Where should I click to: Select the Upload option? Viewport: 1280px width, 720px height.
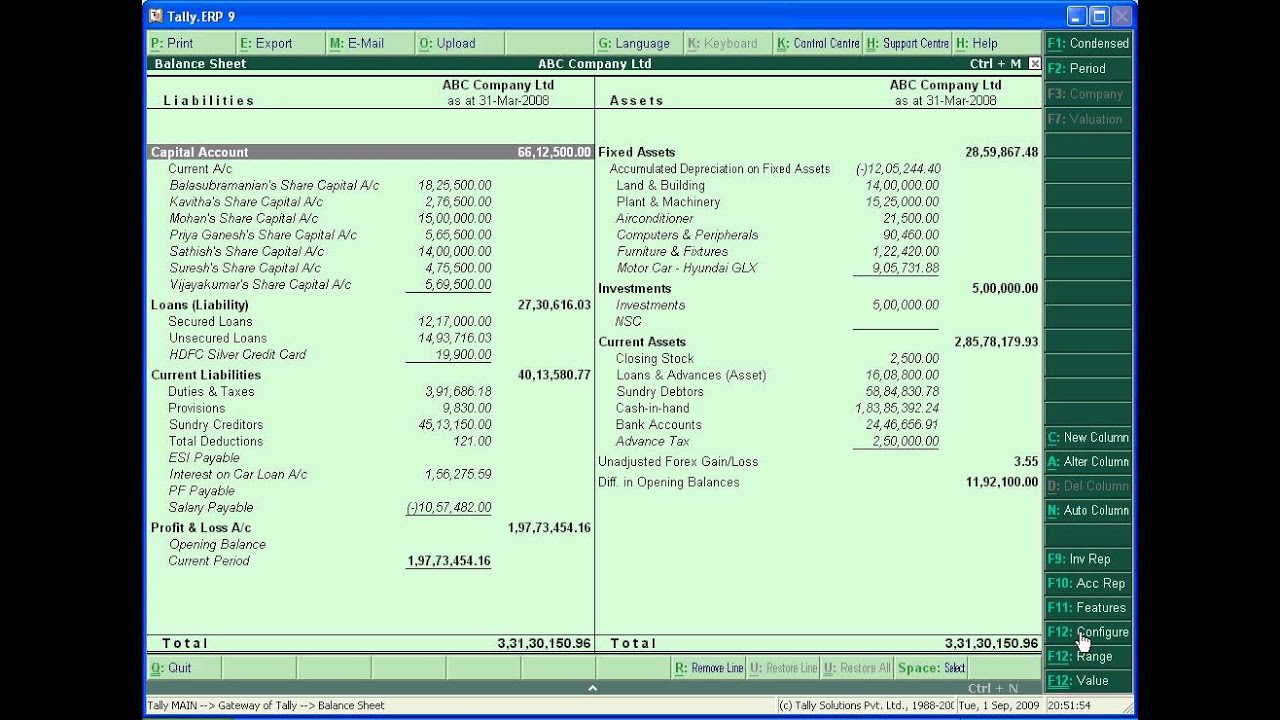click(460, 43)
